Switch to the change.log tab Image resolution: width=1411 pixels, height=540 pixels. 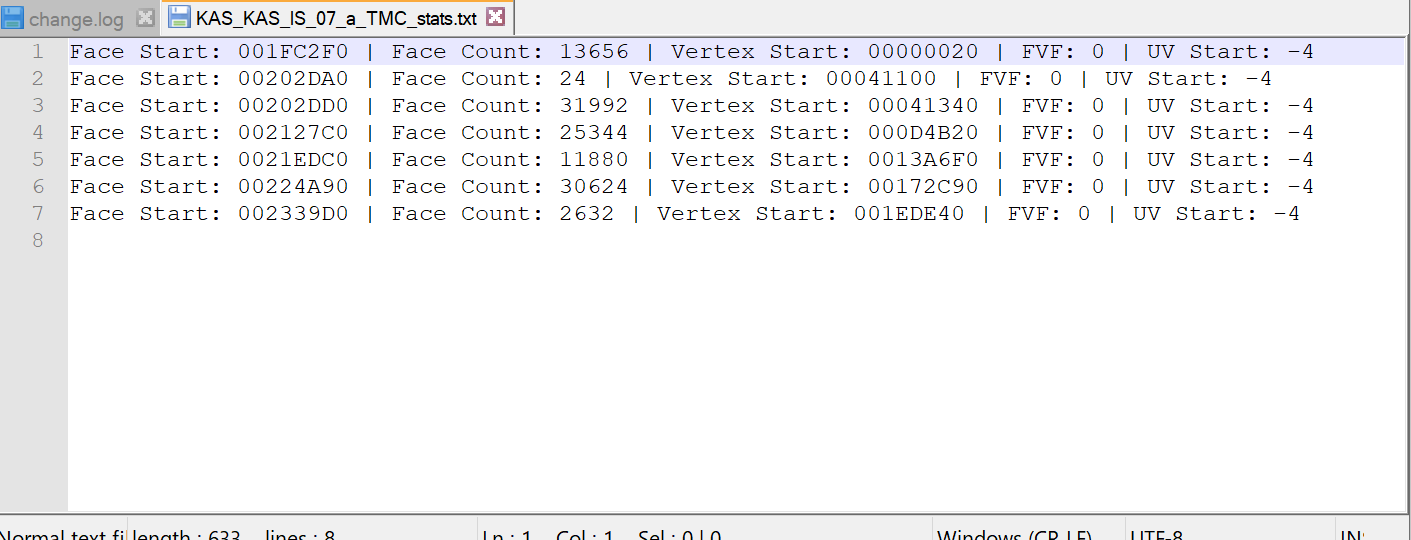77,18
